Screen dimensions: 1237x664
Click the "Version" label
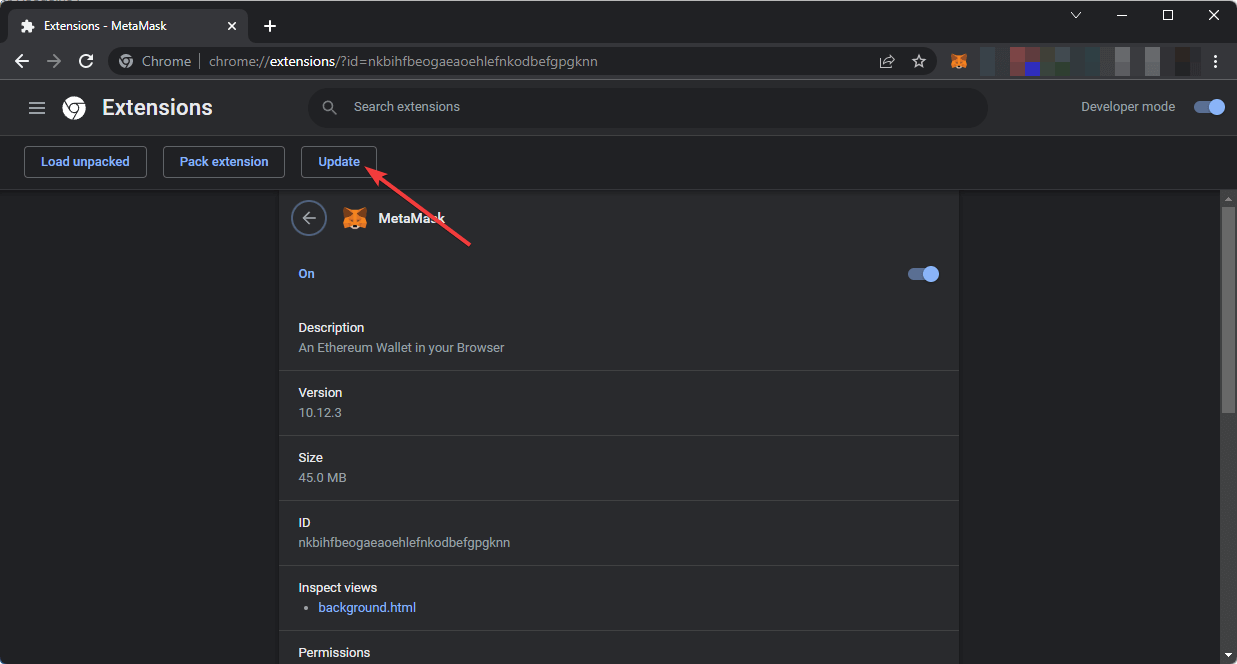pos(320,393)
